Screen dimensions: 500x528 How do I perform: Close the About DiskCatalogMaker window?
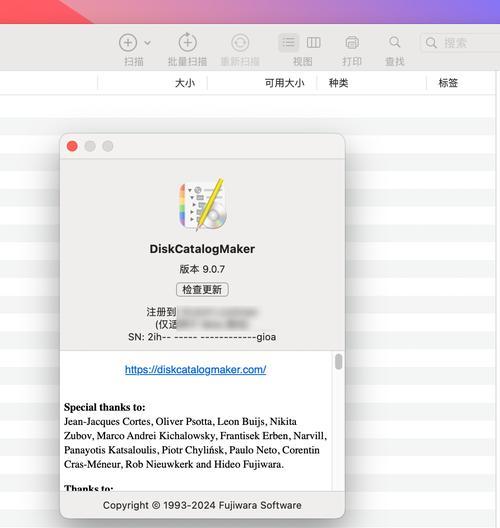(x=72, y=146)
